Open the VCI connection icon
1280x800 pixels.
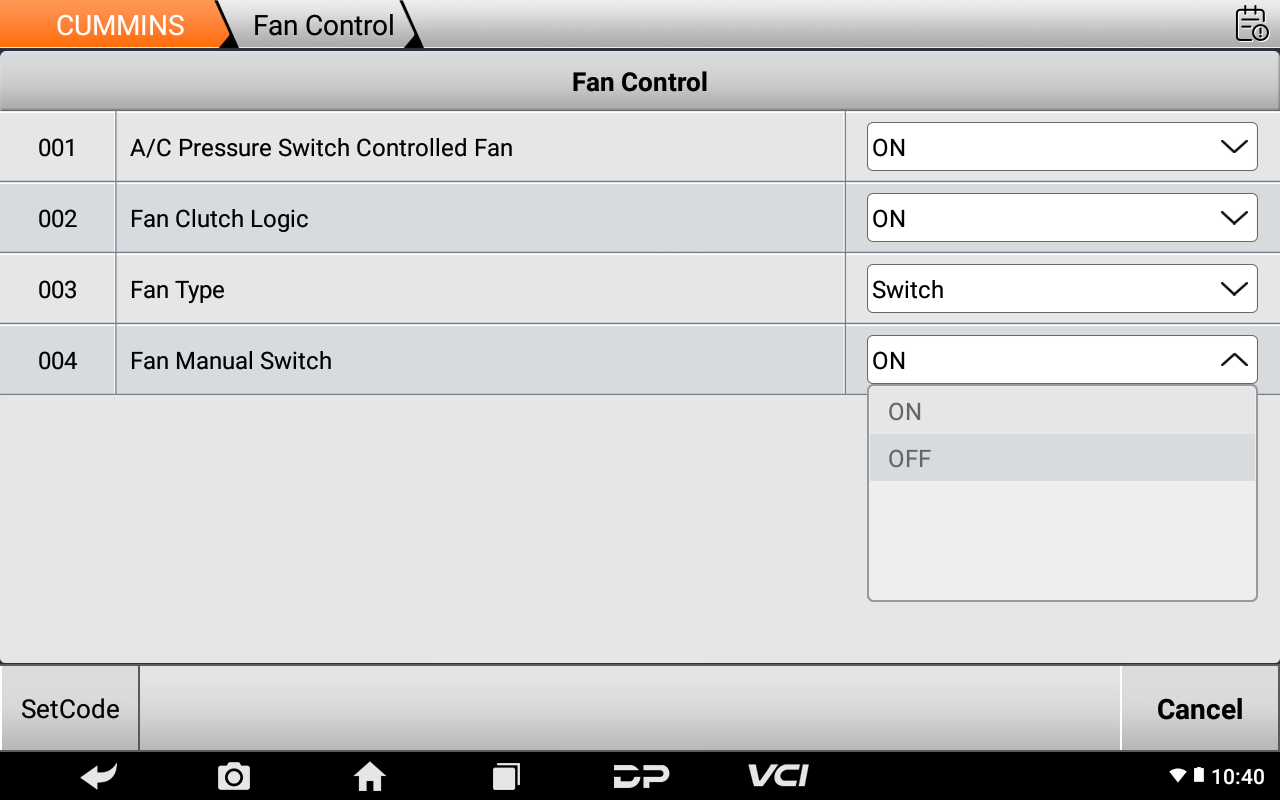point(778,775)
